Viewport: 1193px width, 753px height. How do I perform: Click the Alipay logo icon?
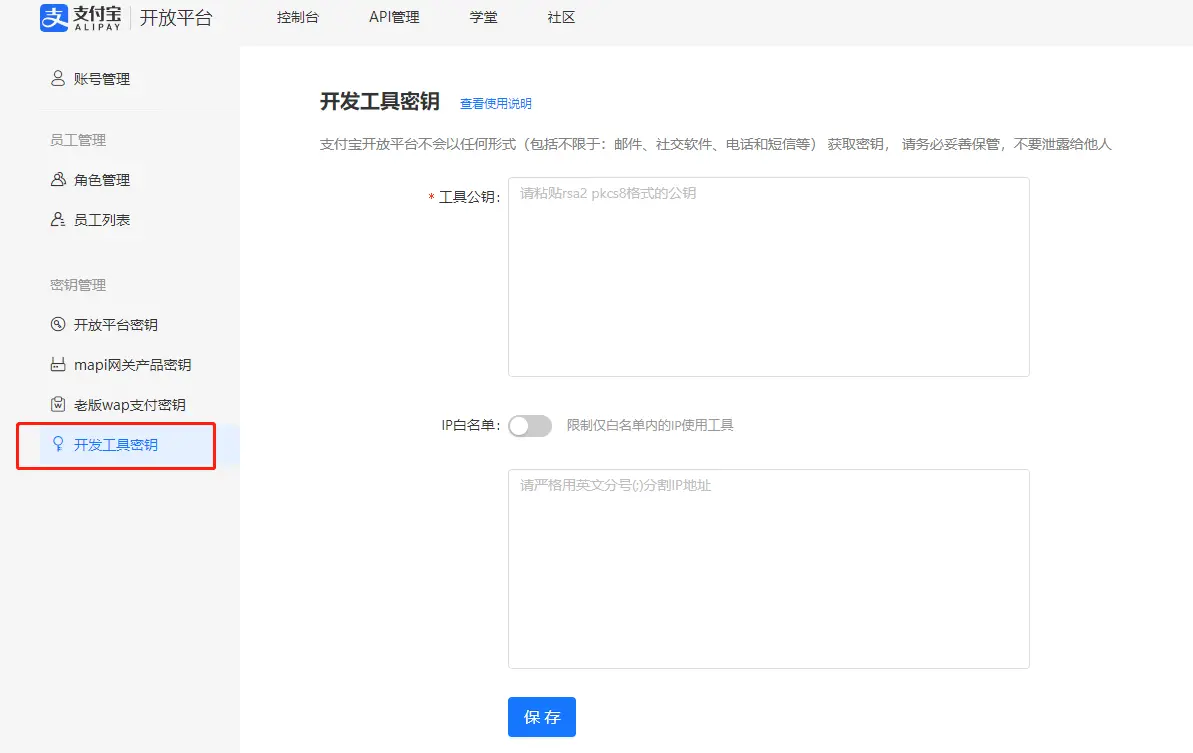tap(54, 17)
